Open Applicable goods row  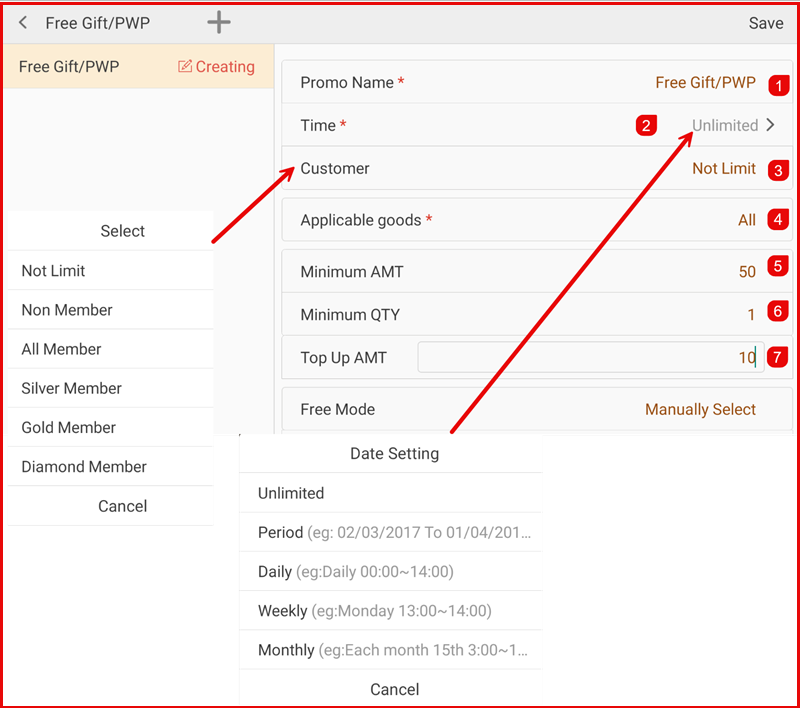(x=536, y=220)
